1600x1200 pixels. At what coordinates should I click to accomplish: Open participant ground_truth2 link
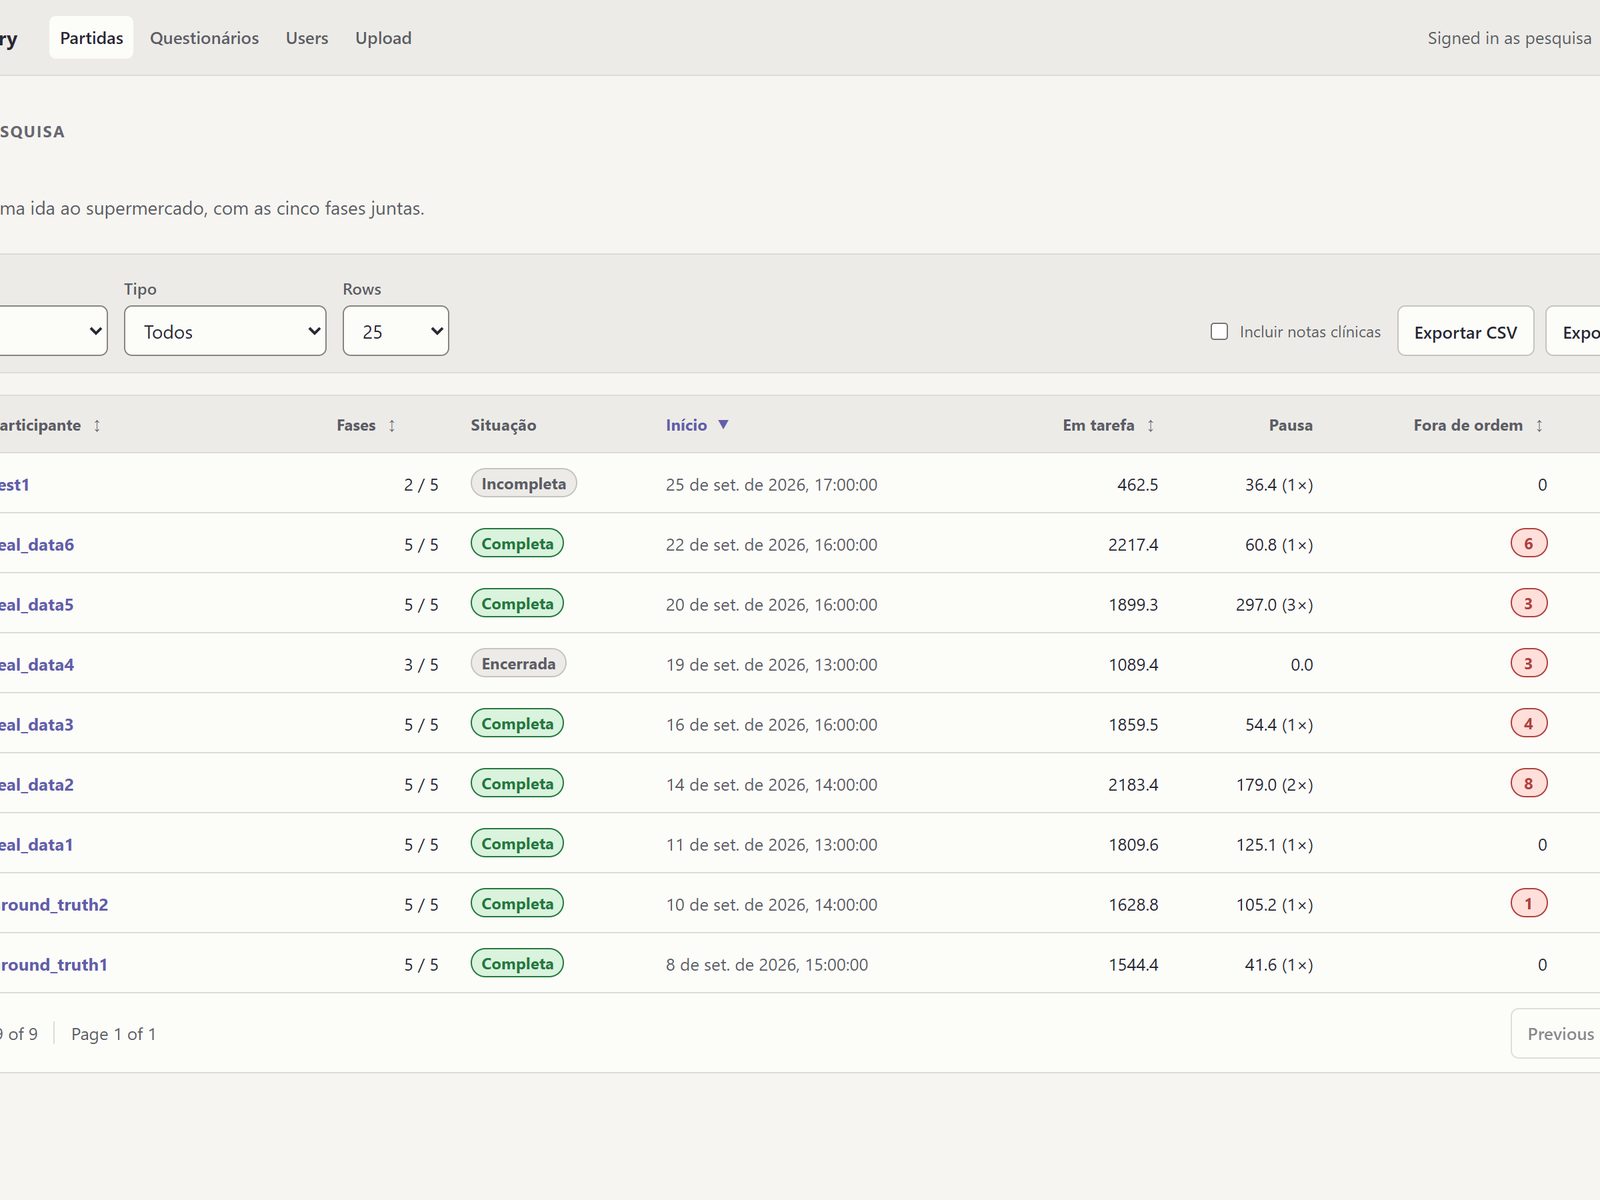pyautogui.click(x=54, y=905)
